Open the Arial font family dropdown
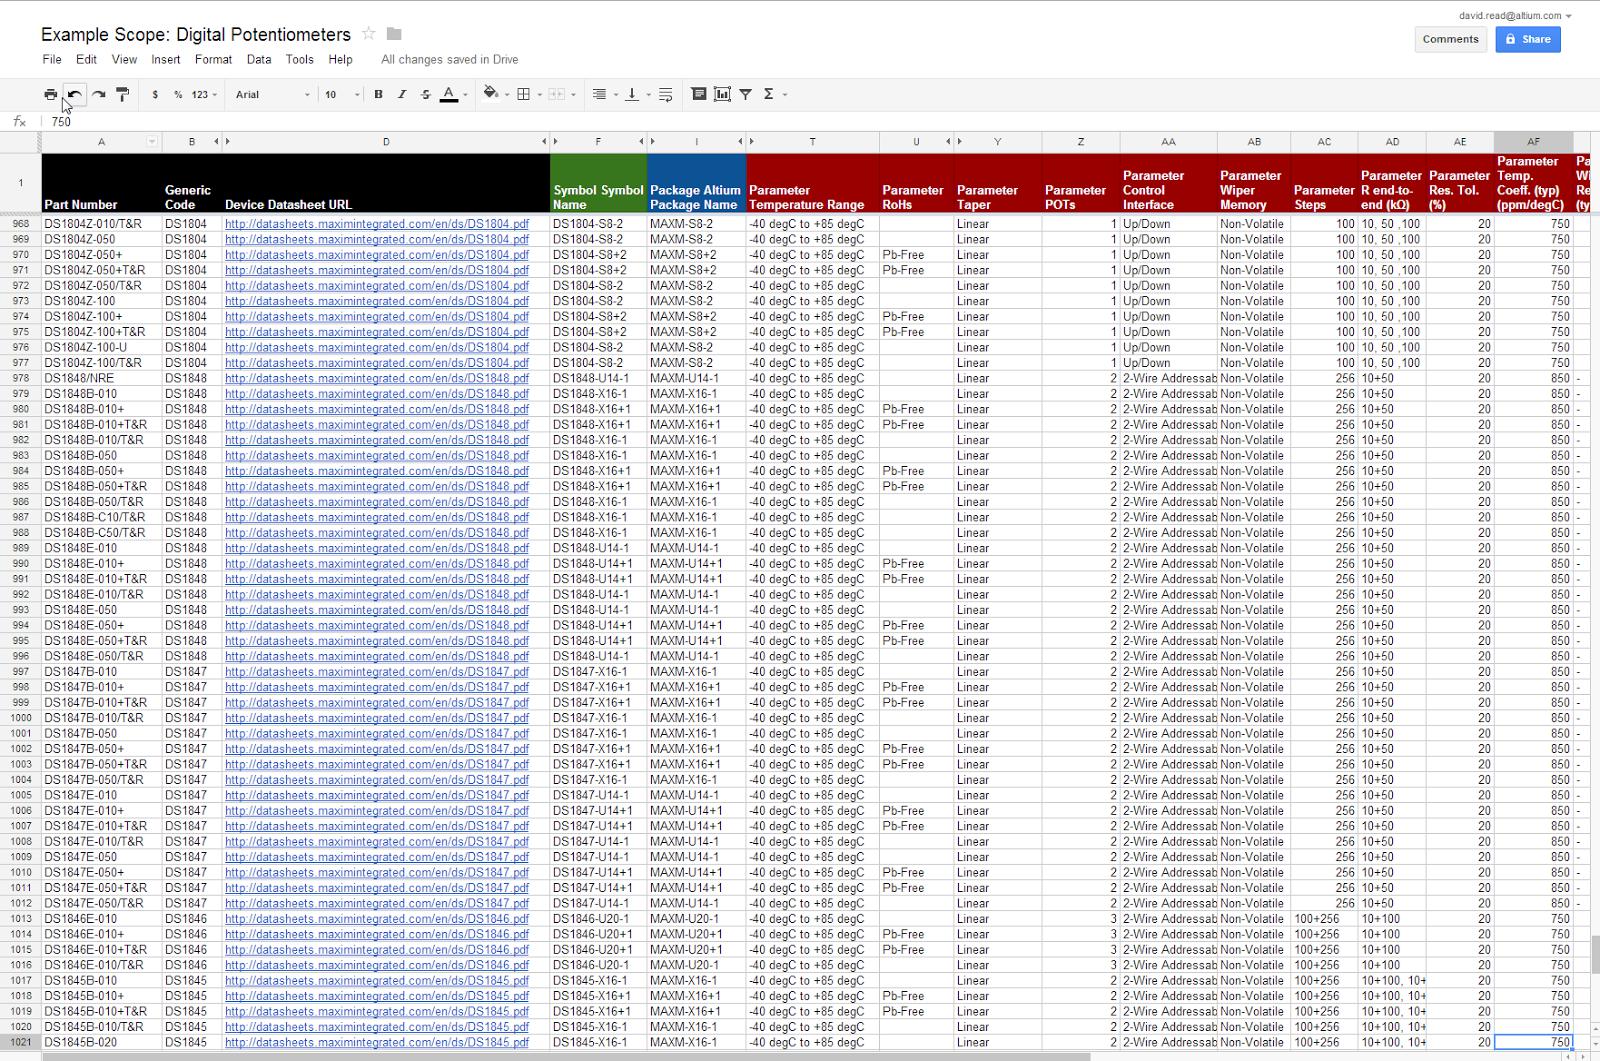Viewport: 1600px width, 1061px height. point(272,94)
